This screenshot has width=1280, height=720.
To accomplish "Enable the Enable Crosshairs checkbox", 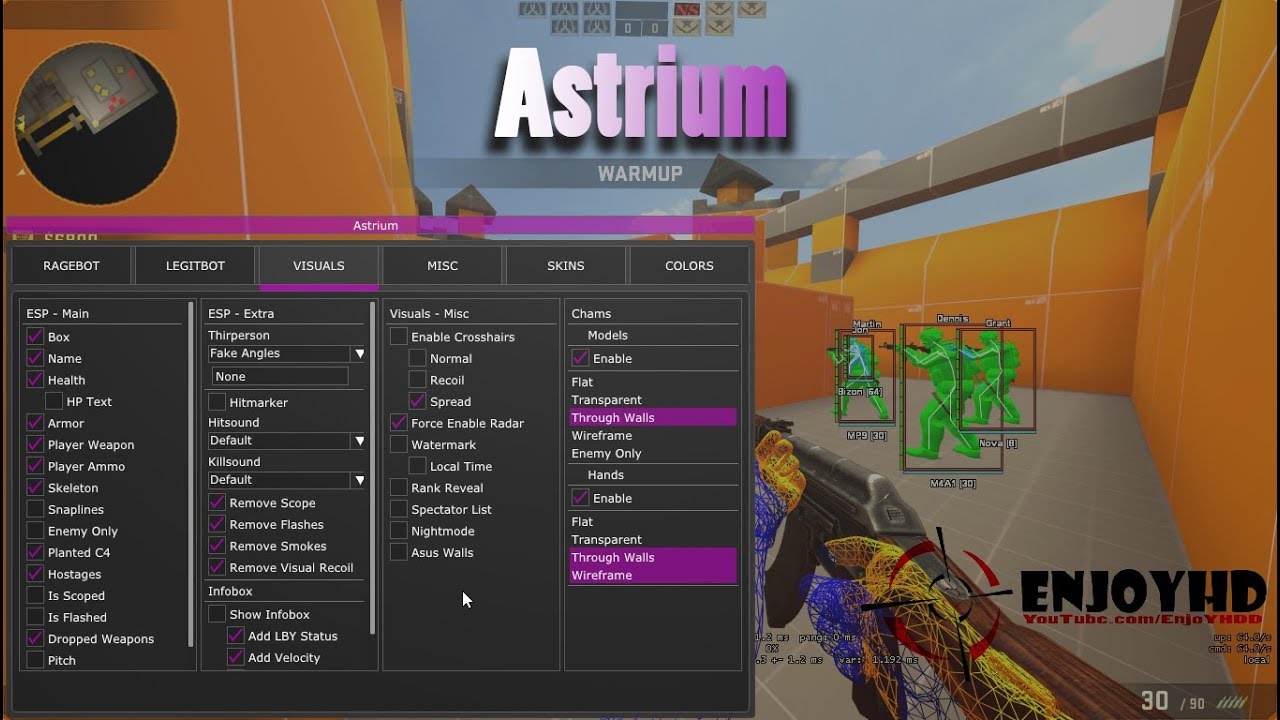I will click(399, 337).
